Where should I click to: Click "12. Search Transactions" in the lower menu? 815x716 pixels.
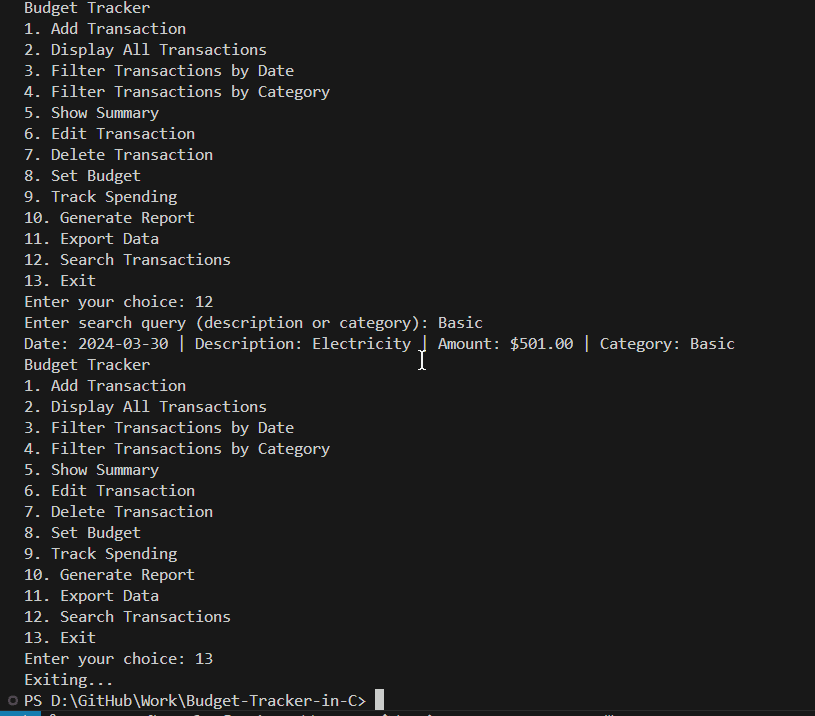127,617
